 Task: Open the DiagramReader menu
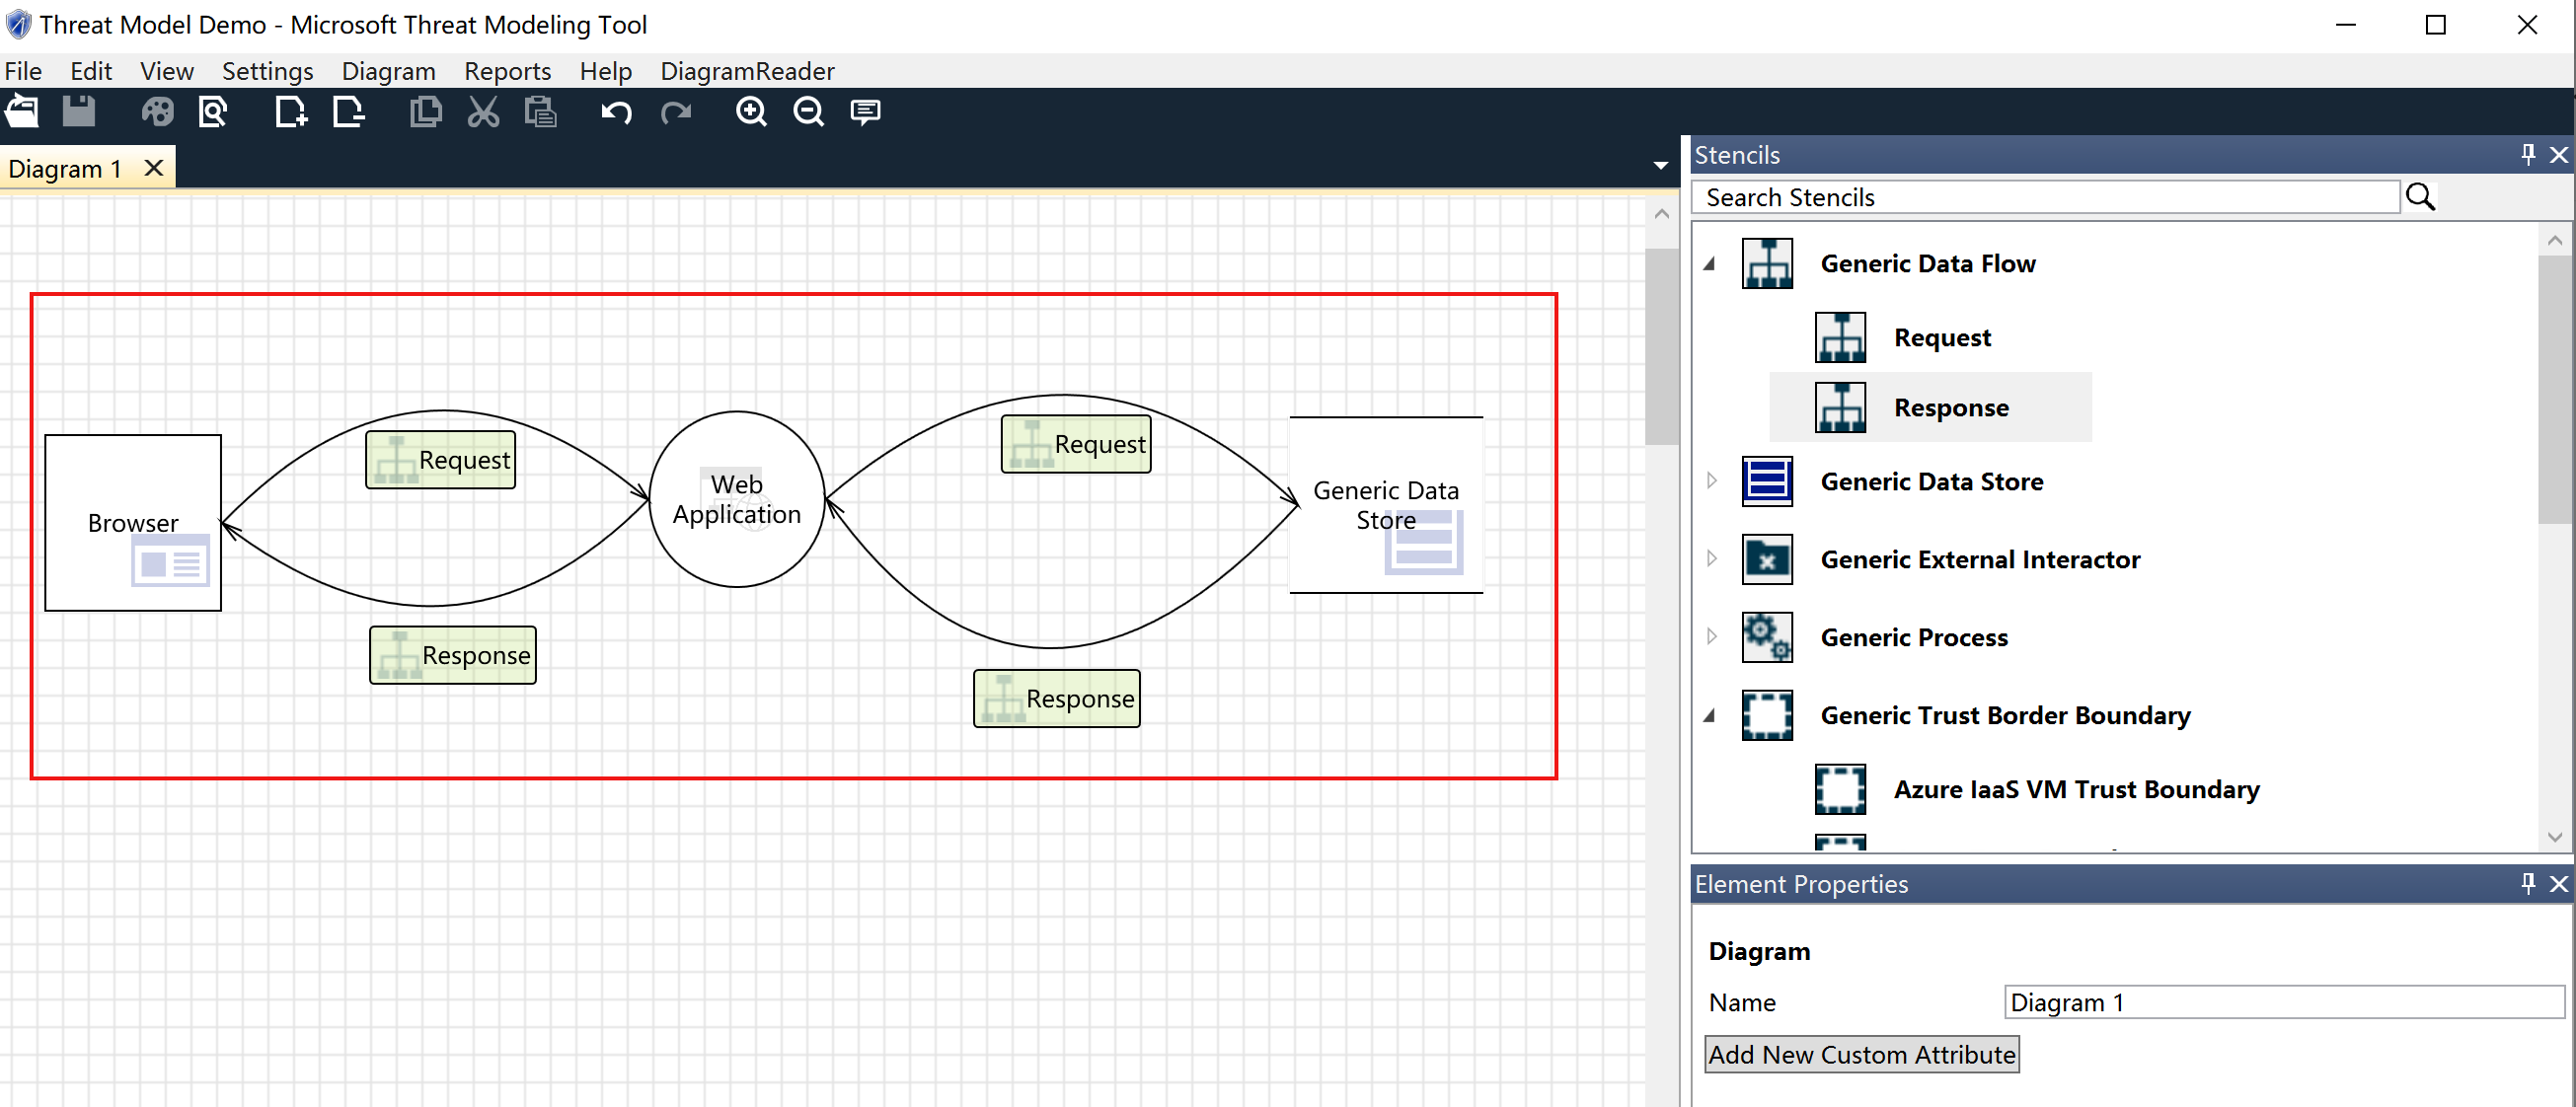[746, 71]
